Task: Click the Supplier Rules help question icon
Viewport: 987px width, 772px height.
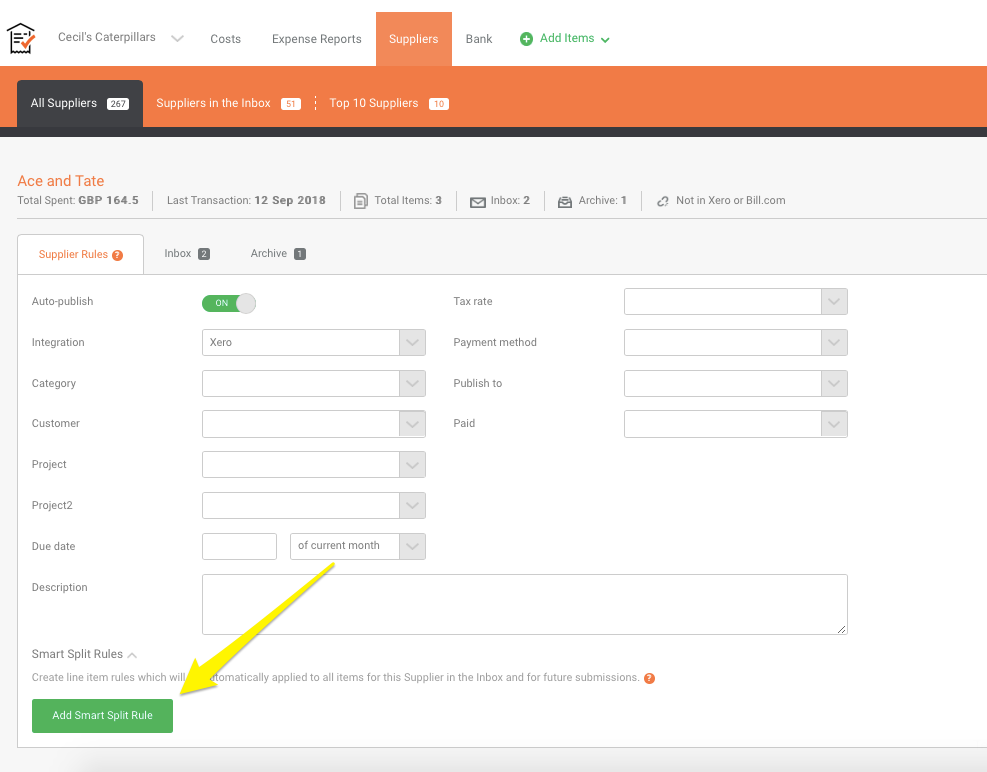Action: 118,255
